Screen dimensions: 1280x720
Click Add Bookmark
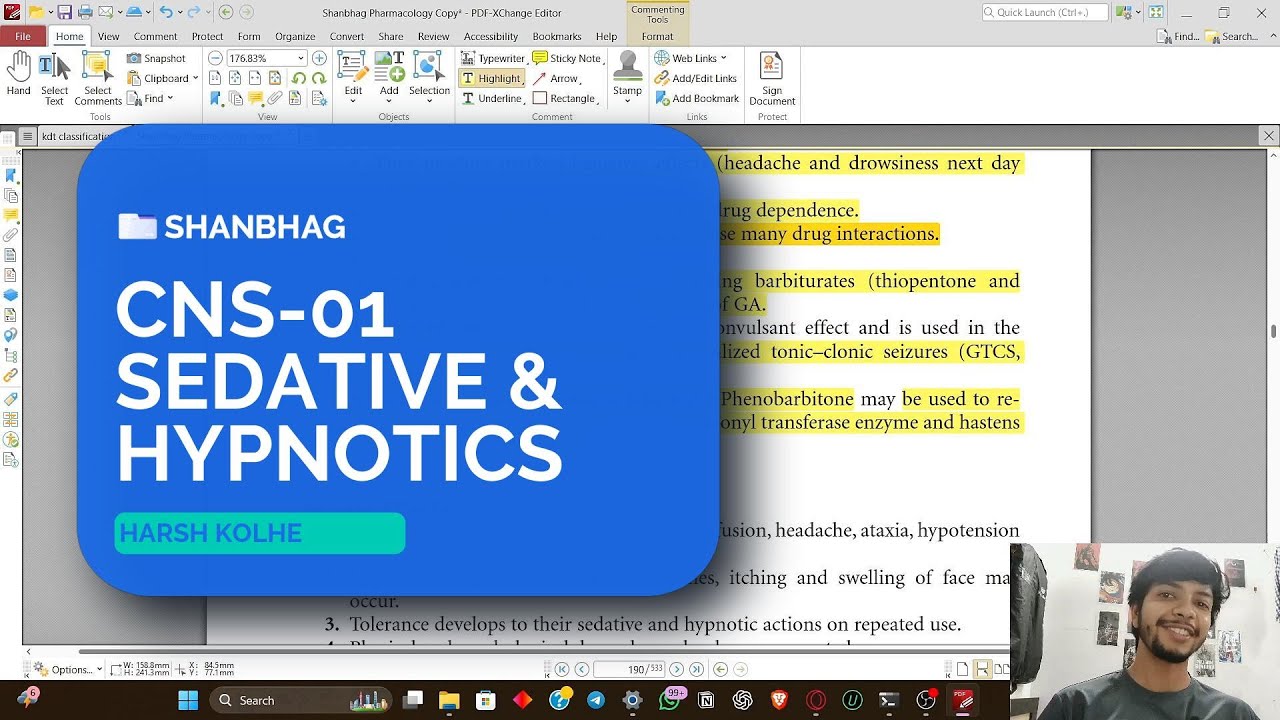point(697,98)
